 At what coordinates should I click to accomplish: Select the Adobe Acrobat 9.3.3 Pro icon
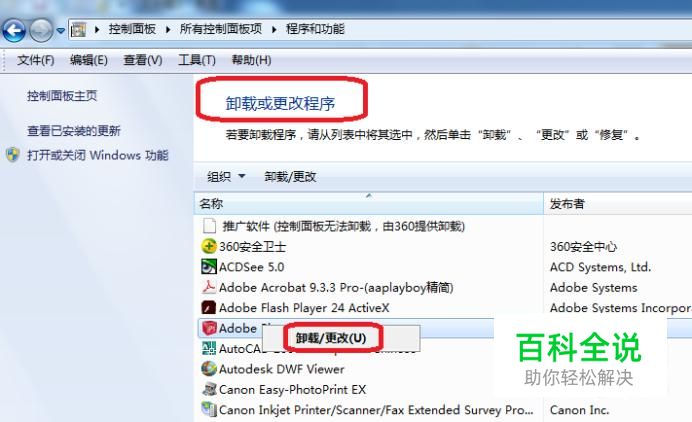point(208,287)
